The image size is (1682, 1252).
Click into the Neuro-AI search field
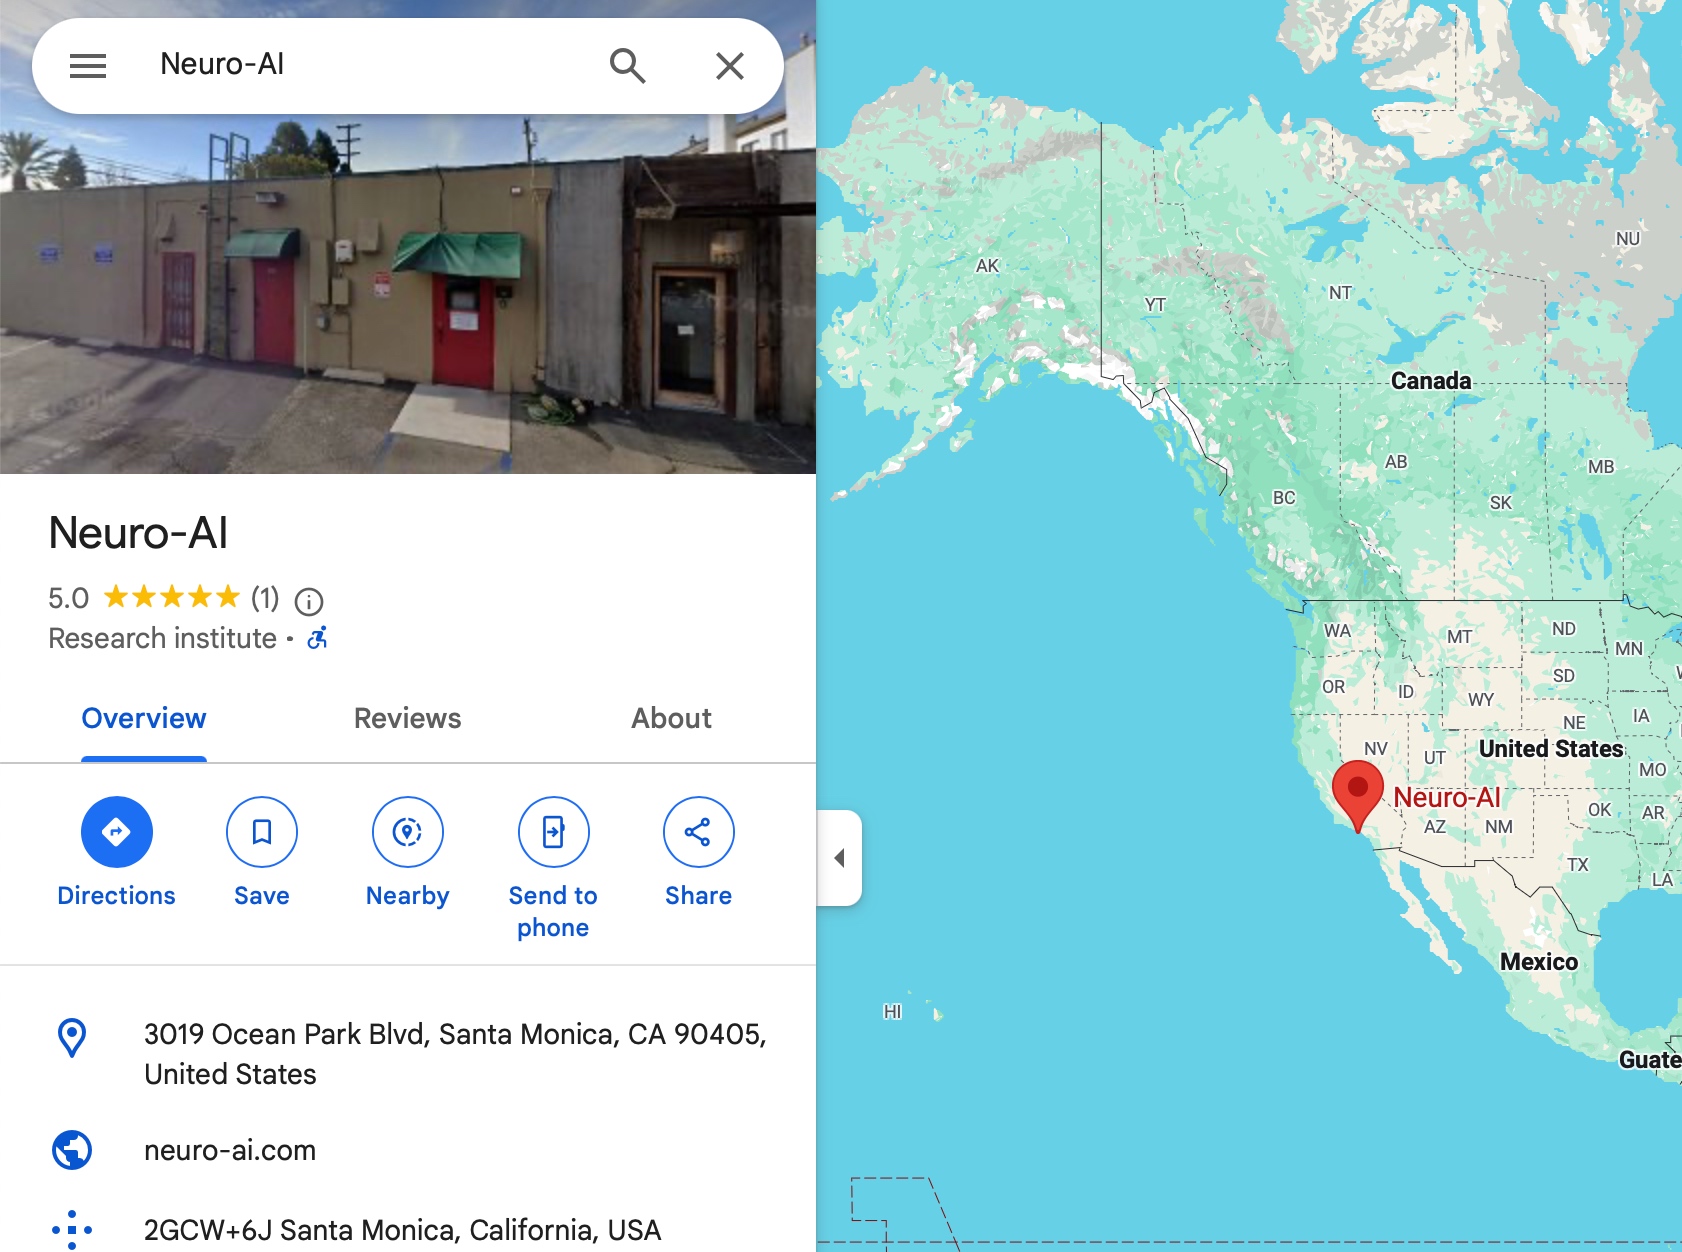[x=370, y=65]
